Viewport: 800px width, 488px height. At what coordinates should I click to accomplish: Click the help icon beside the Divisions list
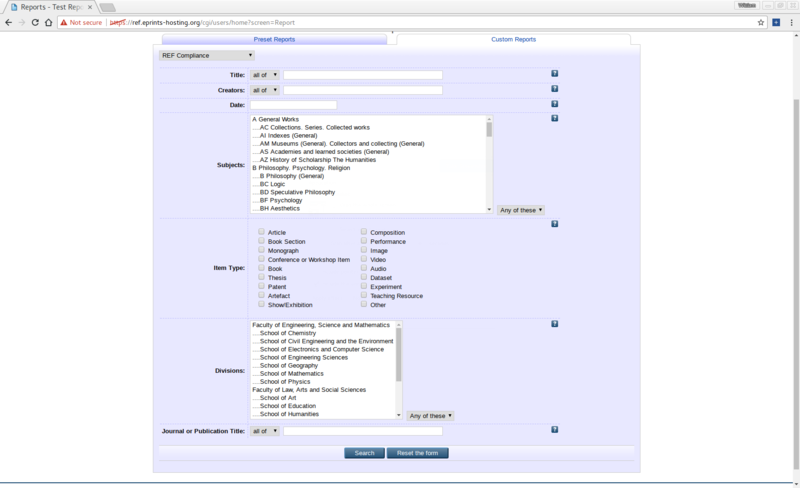coord(555,324)
